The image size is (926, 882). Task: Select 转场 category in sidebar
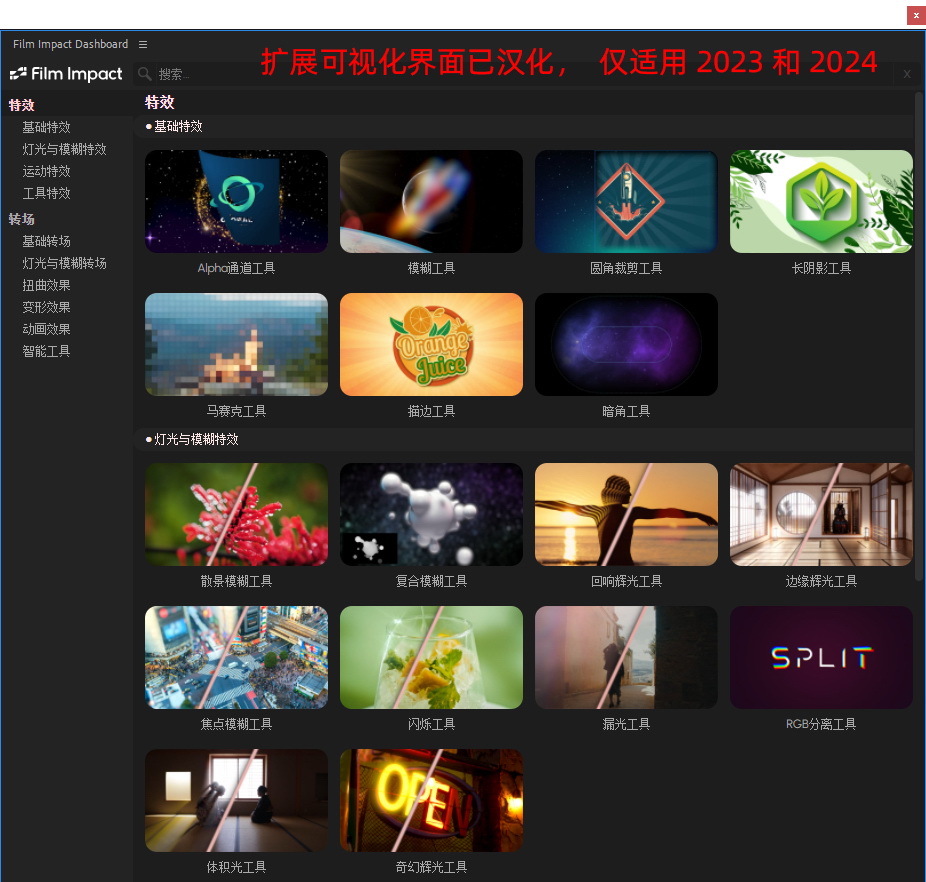[22, 219]
